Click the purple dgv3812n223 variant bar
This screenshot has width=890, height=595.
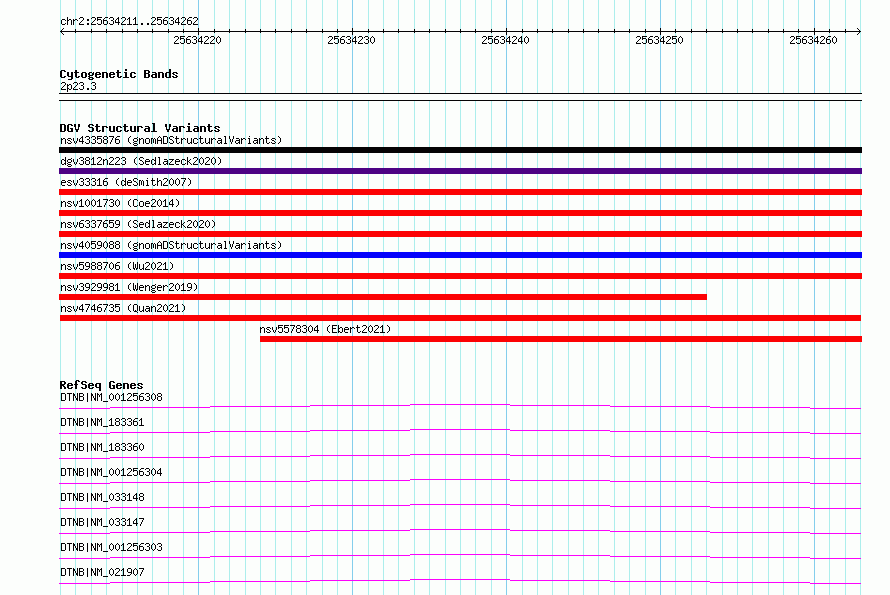460,171
